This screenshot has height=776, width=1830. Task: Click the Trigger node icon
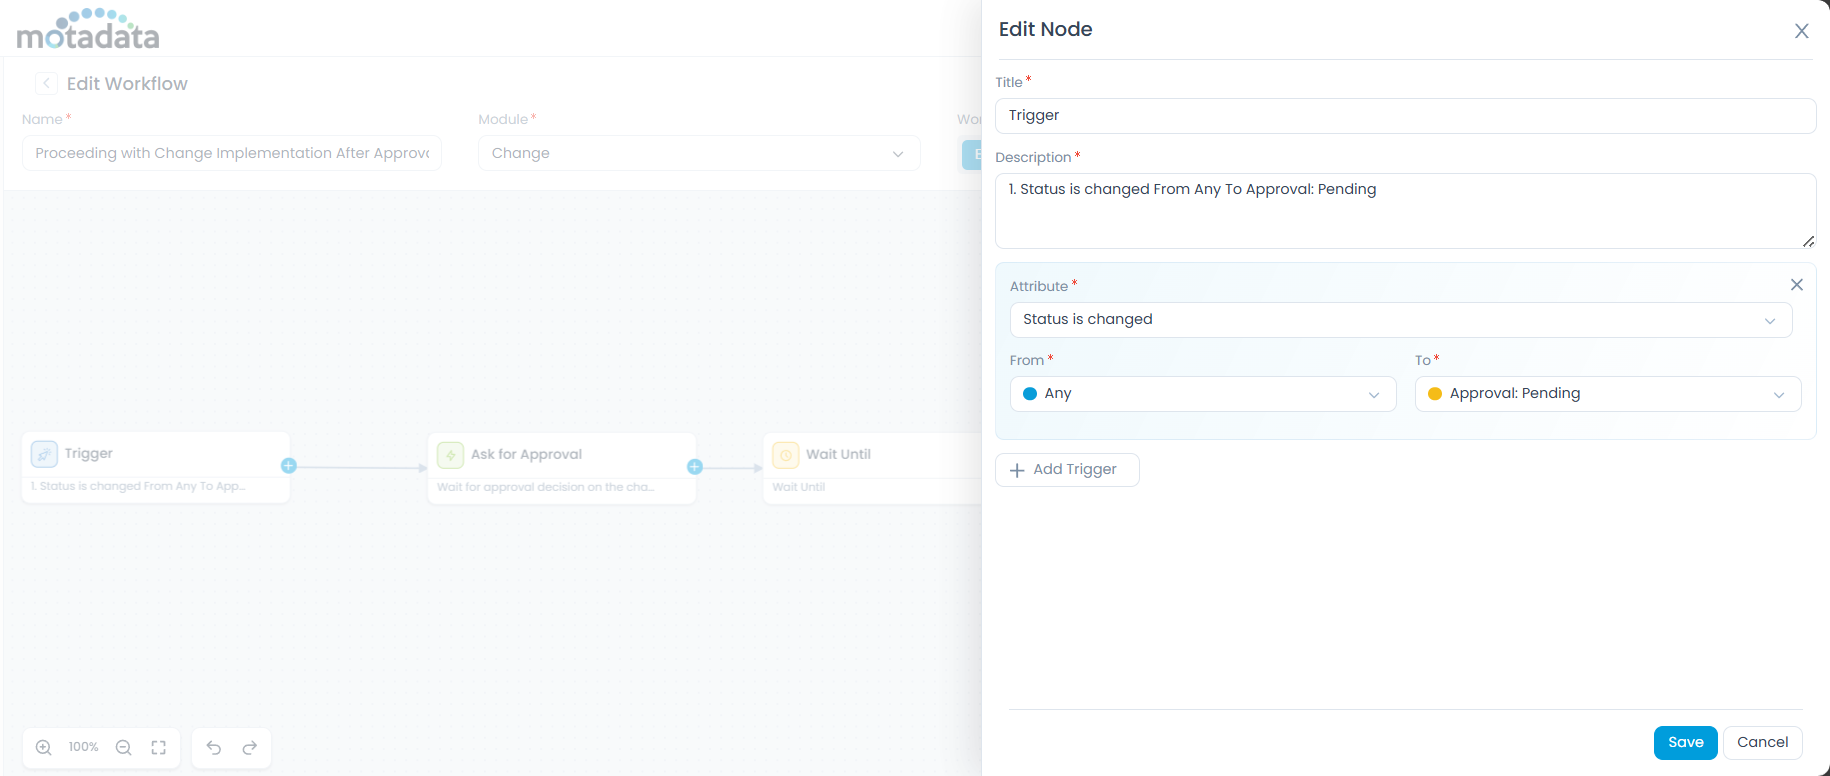coord(44,454)
